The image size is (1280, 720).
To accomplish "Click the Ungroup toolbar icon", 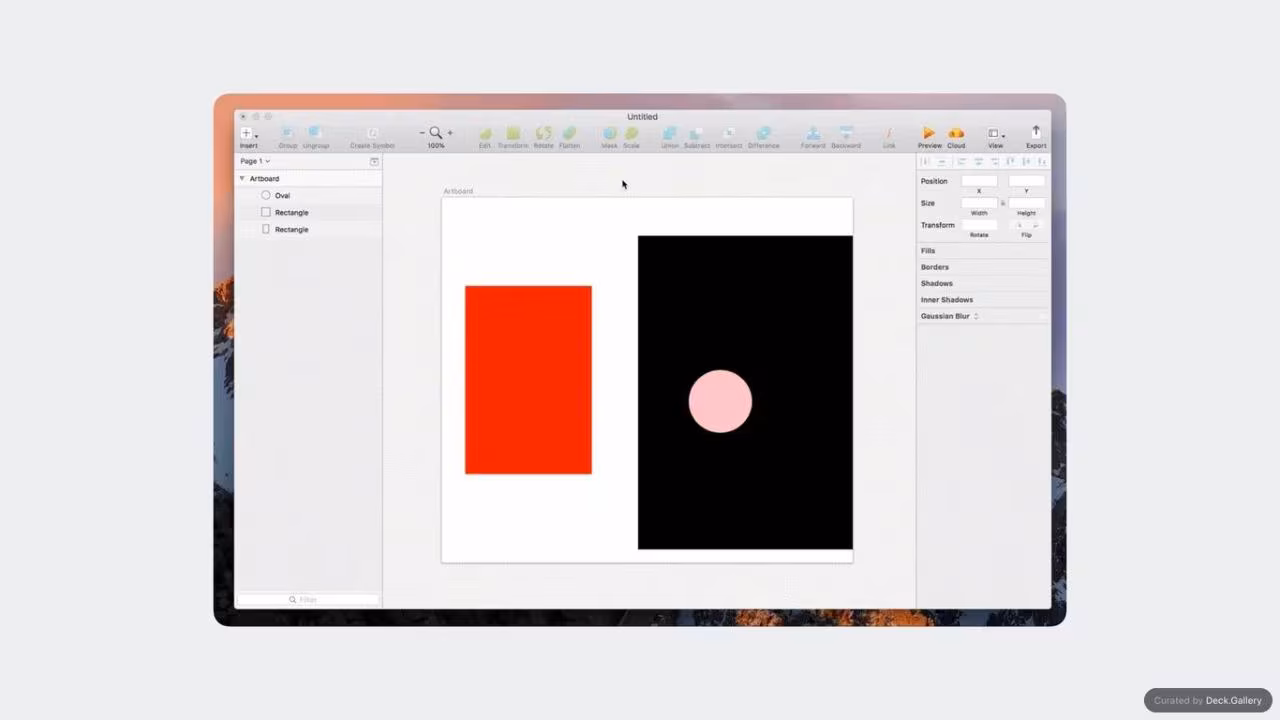I will coord(315,133).
